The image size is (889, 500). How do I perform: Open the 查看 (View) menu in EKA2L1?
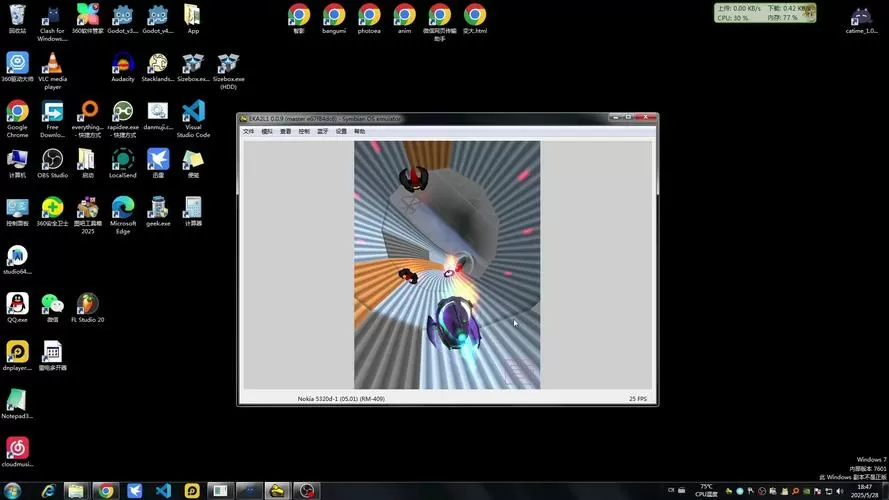pos(286,132)
